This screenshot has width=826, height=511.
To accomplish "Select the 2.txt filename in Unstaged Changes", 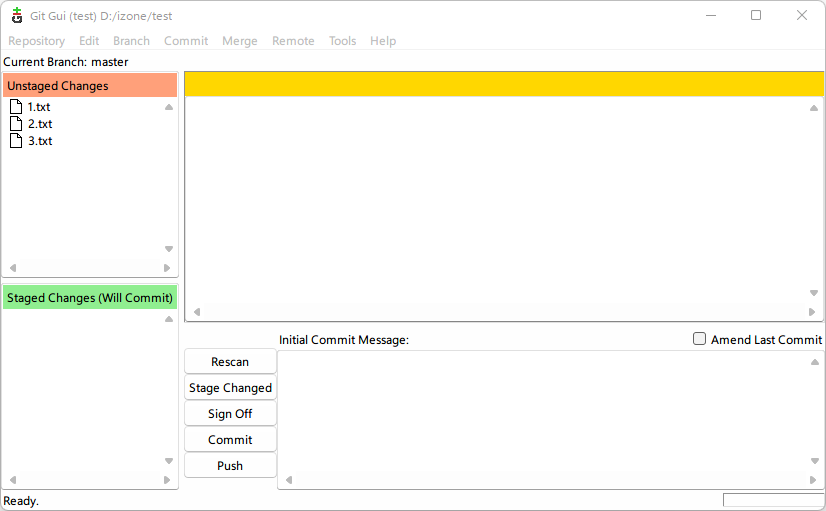I will click(x=40, y=124).
